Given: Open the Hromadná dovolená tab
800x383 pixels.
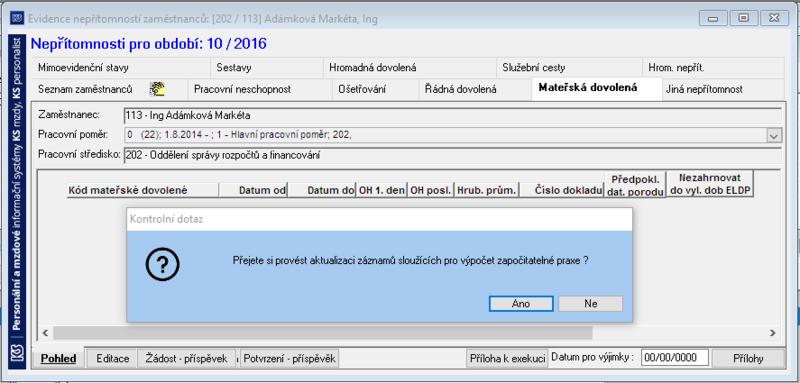Looking at the screenshot, I should pyautogui.click(x=410, y=68).
